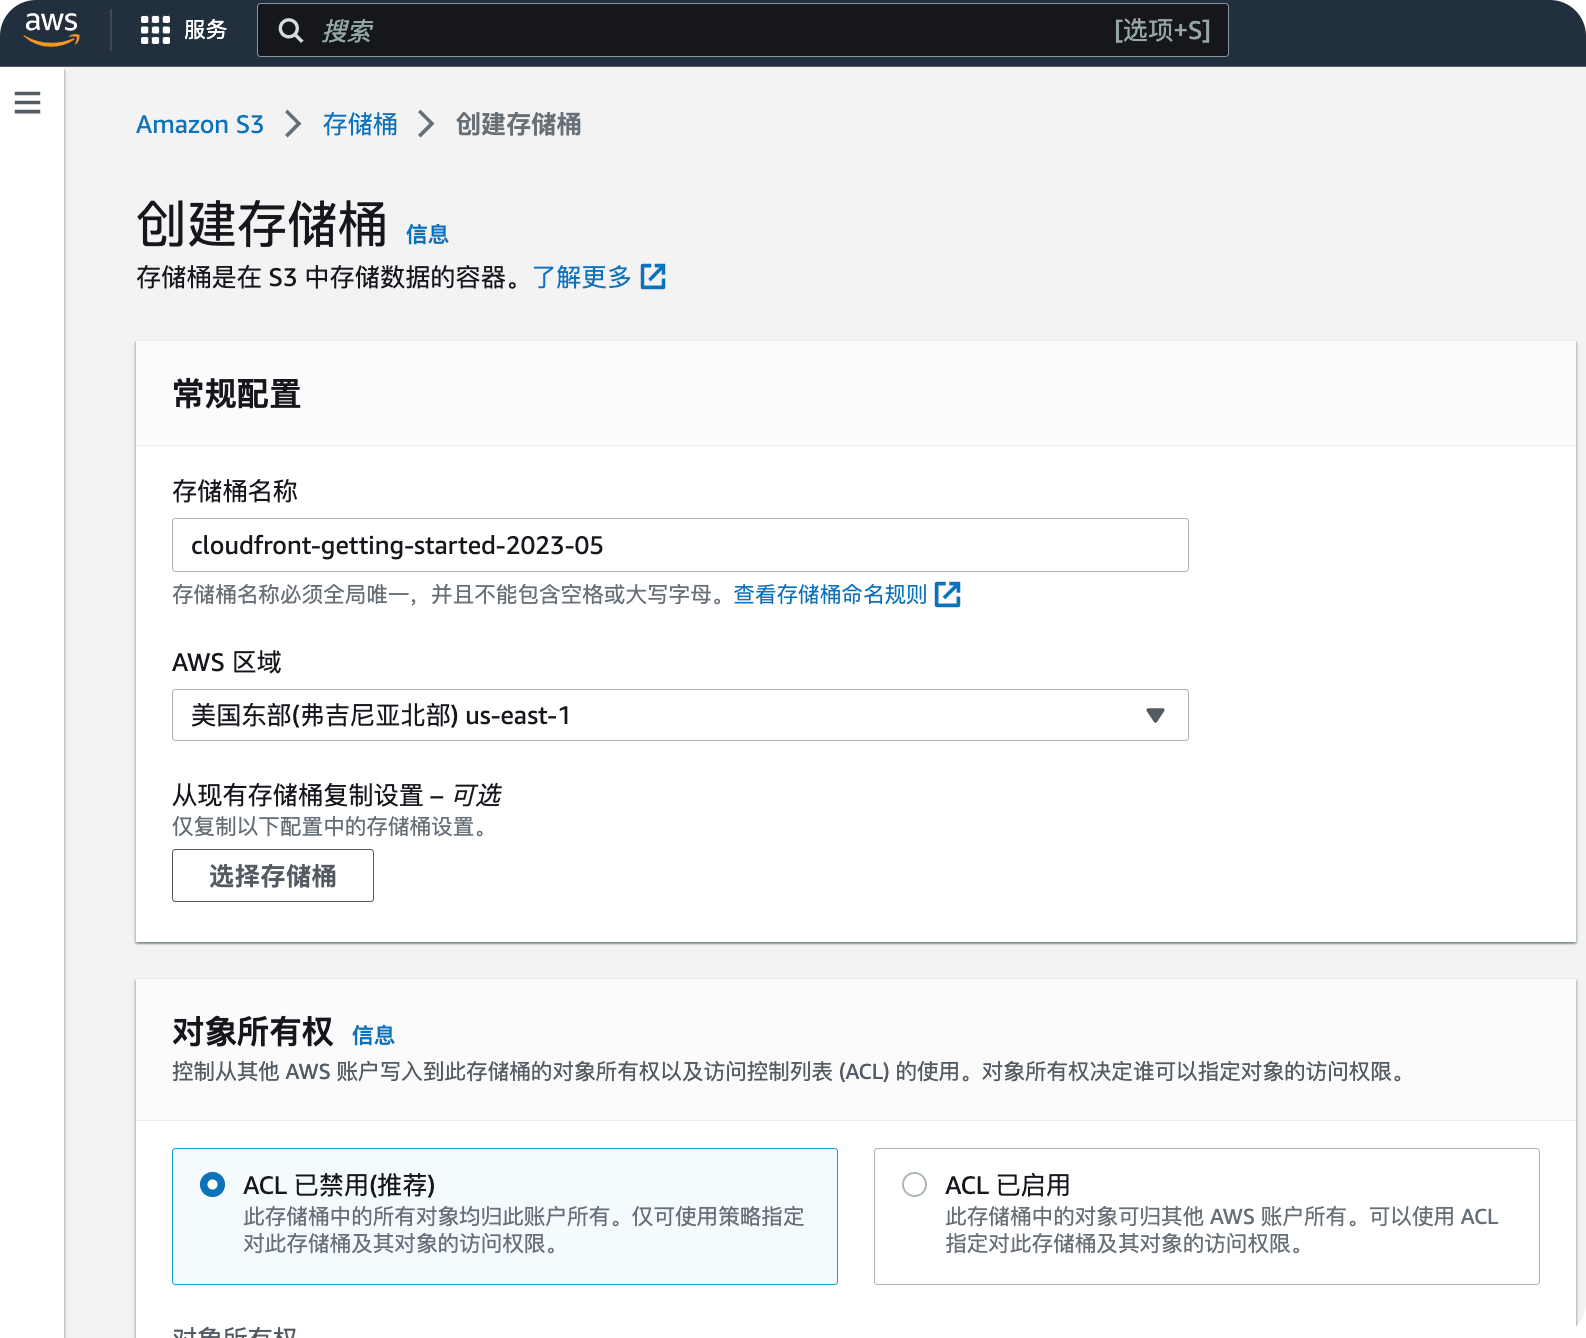Viewport: 1586px width, 1338px height.
Task: Focus the 搜索 search field
Action: point(742,31)
